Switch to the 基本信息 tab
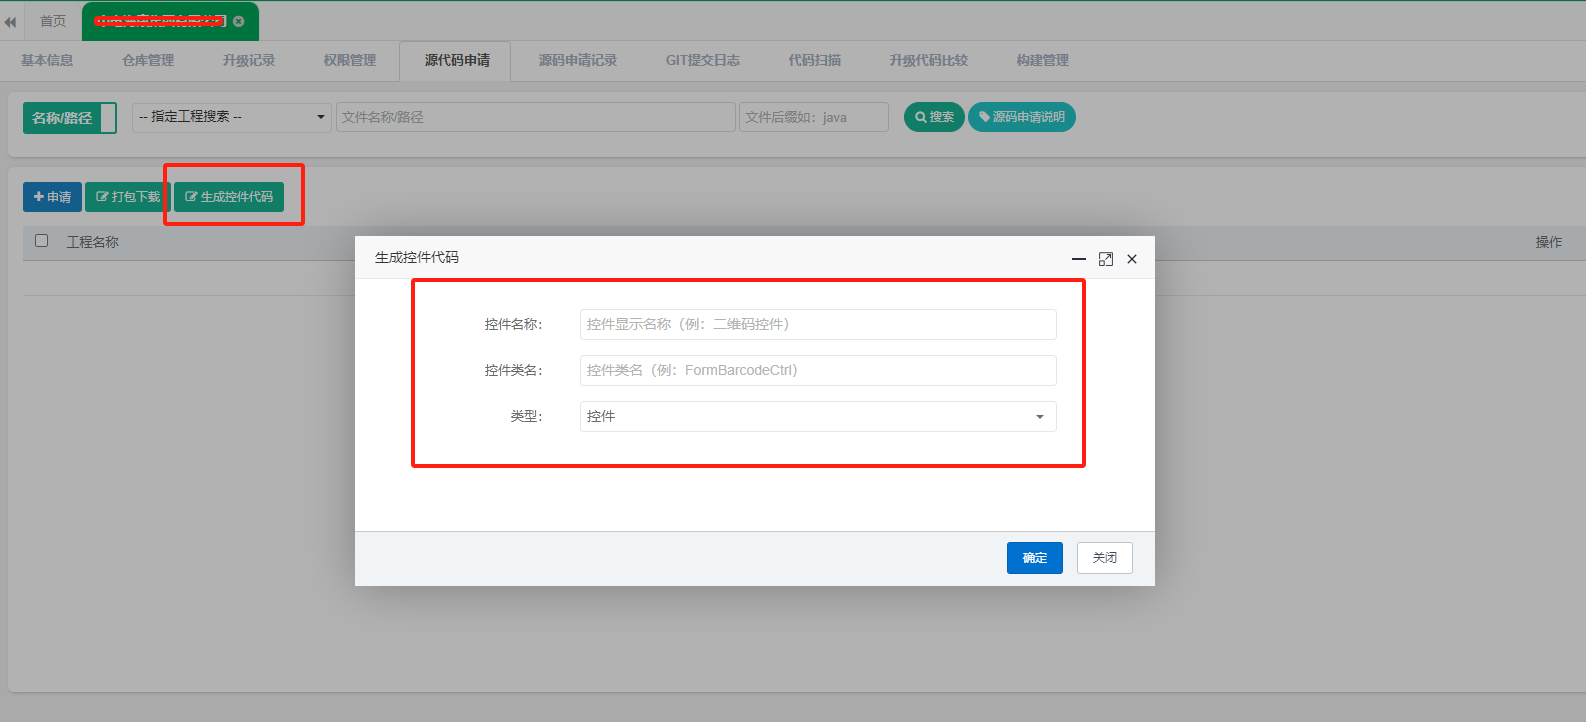 tap(47, 61)
